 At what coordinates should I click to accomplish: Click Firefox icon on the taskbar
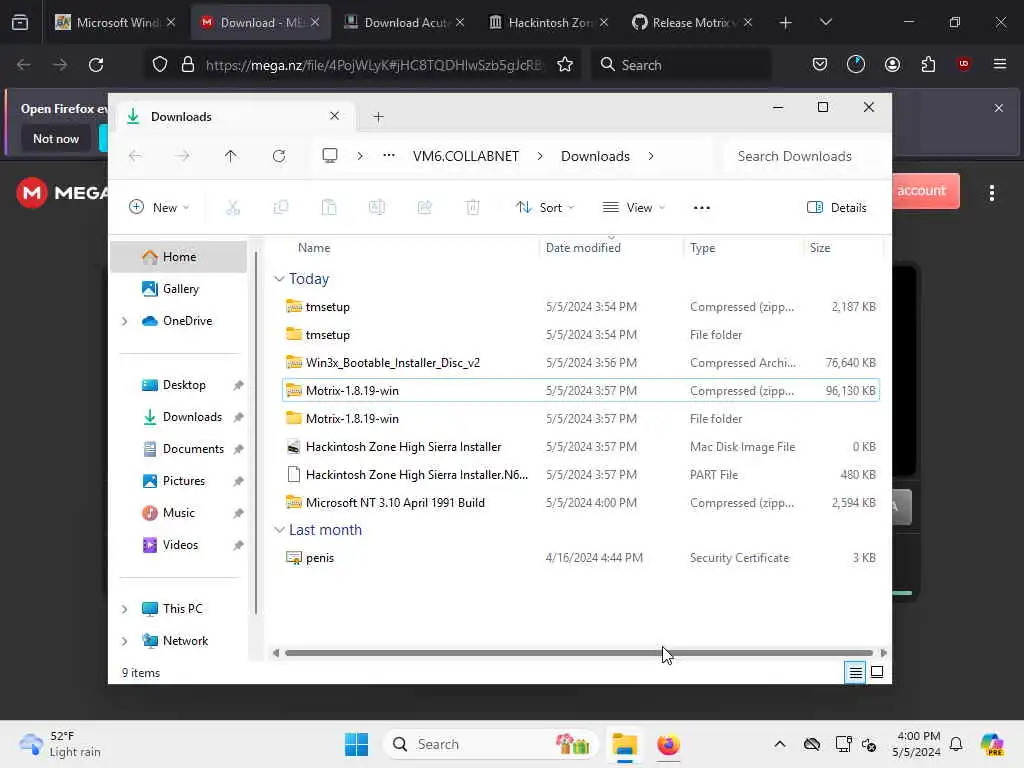coord(668,744)
